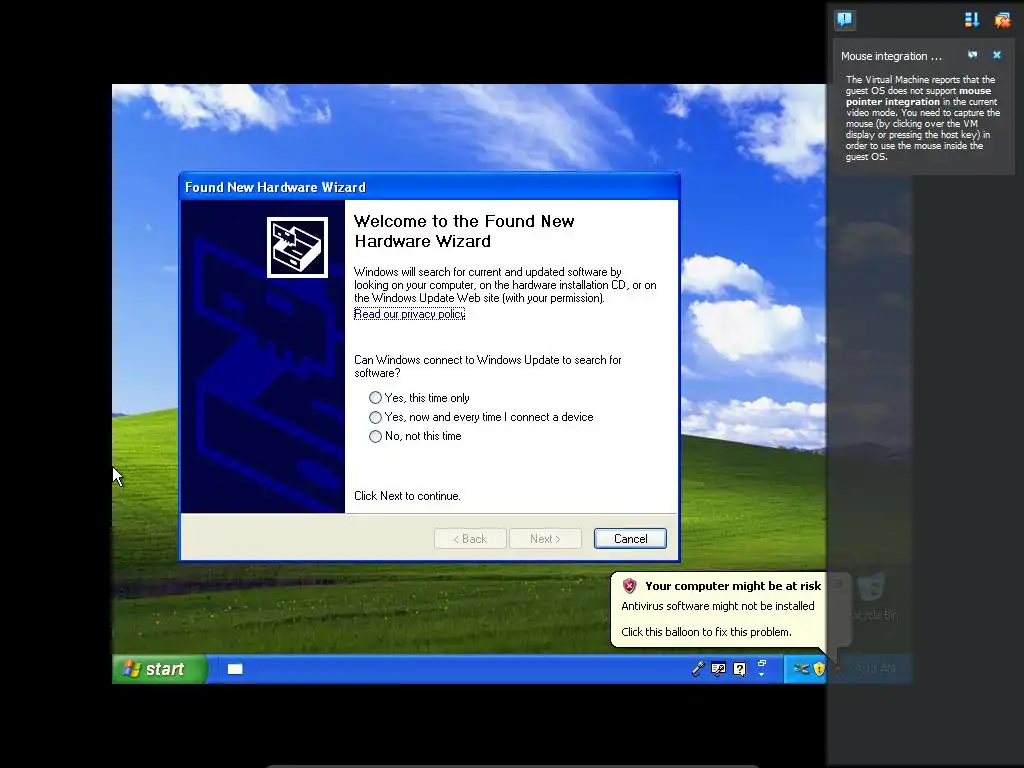The height and width of the screenshot is (768, 1024).
Task: Open the VirtualBox notification center icon
Action: [x=844, y=20]
